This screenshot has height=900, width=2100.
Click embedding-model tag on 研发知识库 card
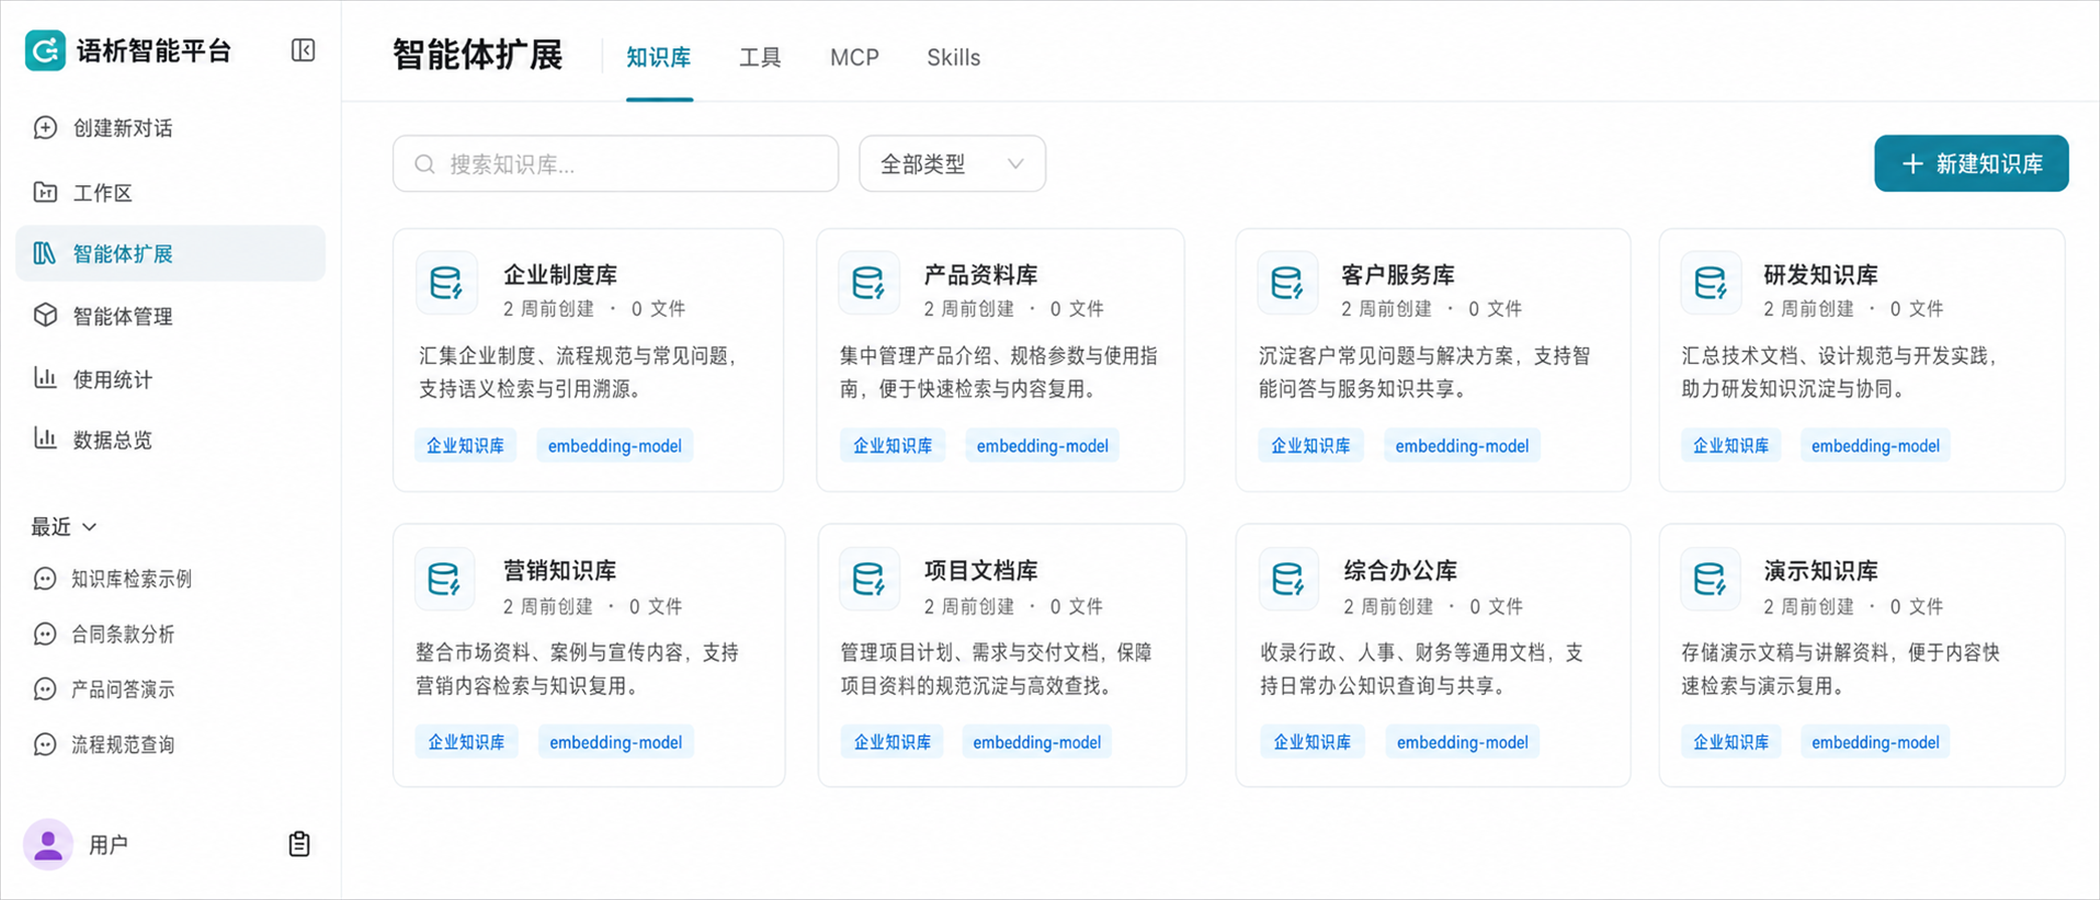pos(1875,446)
